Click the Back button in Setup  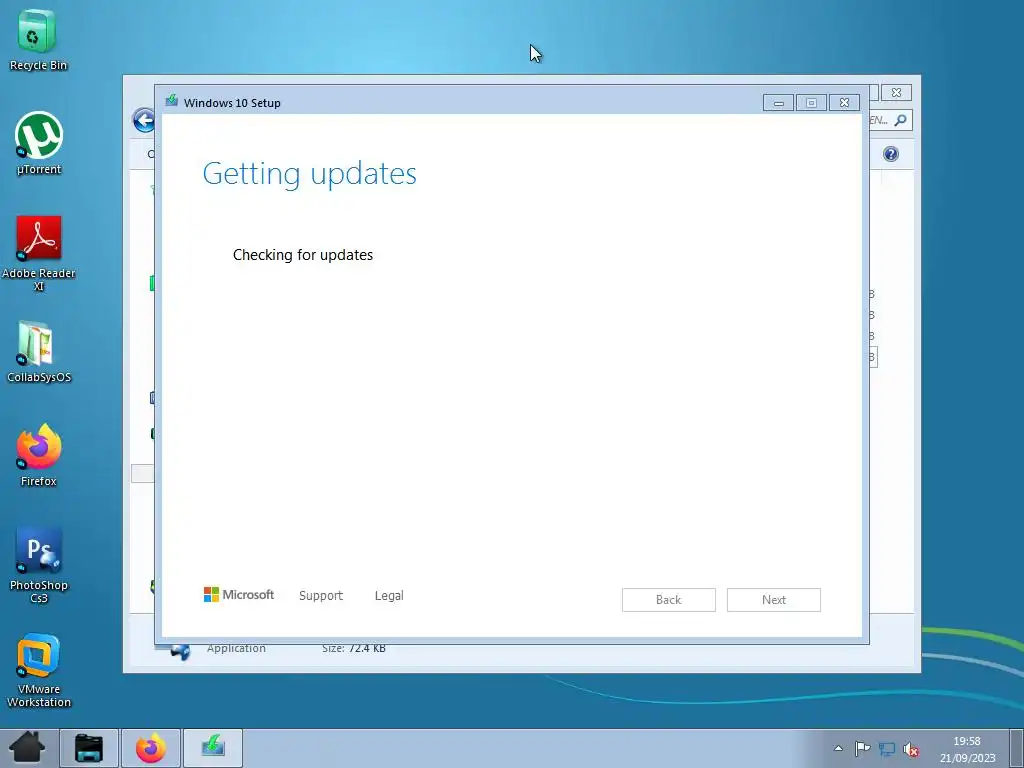669,600
